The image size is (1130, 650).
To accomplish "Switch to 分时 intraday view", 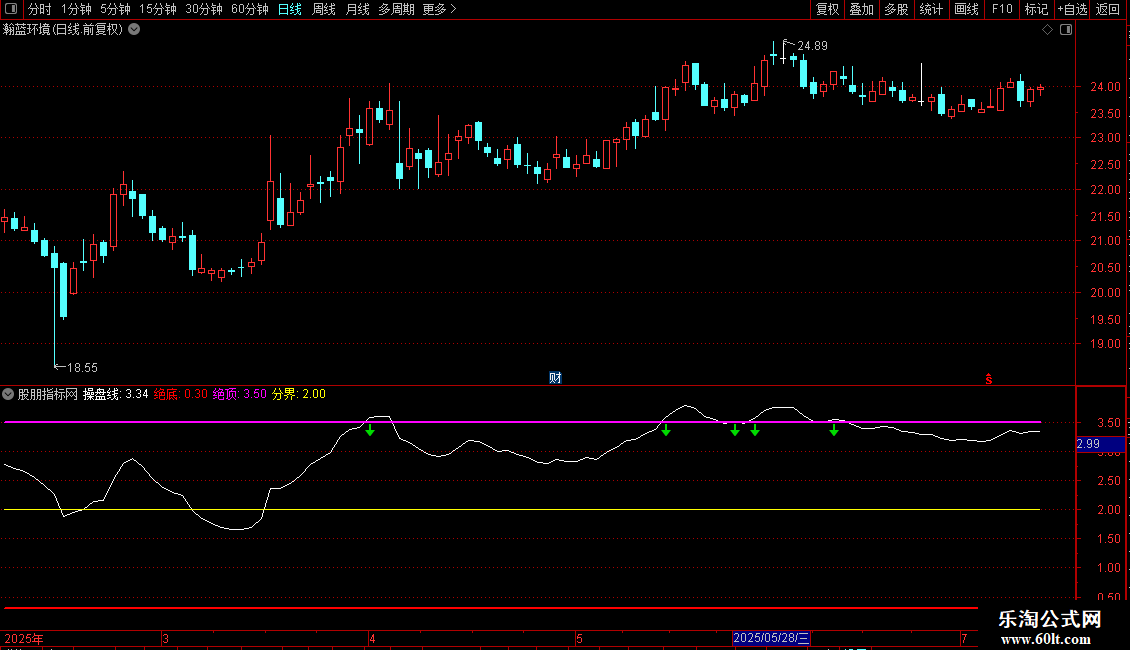I will pyautogui.click(x=40, y=9).
